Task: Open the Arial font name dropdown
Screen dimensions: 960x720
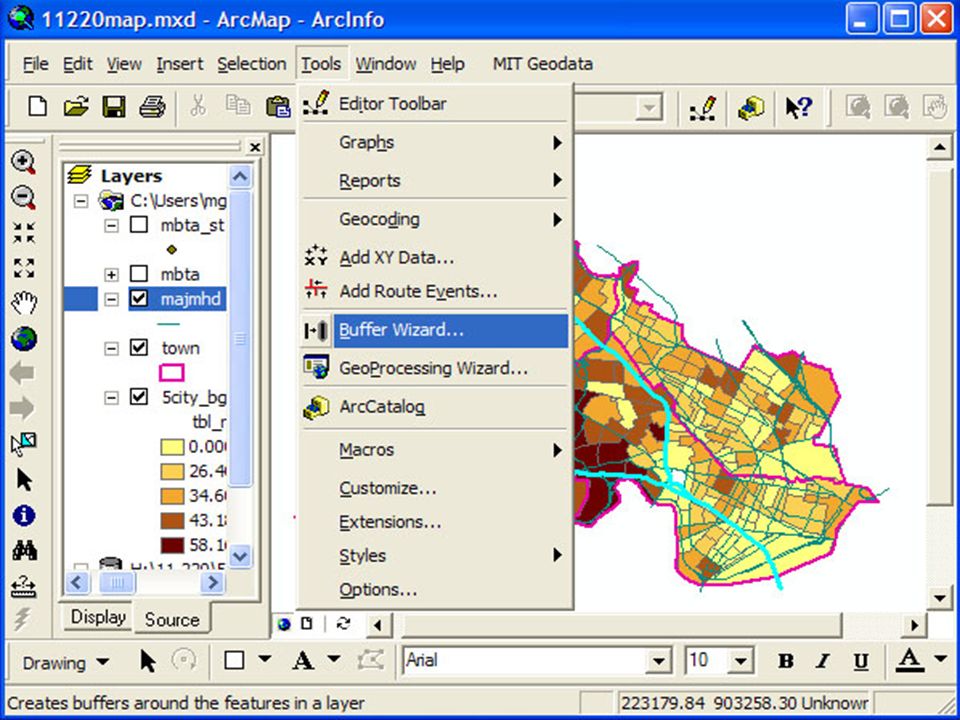Action: coord(659,661)
